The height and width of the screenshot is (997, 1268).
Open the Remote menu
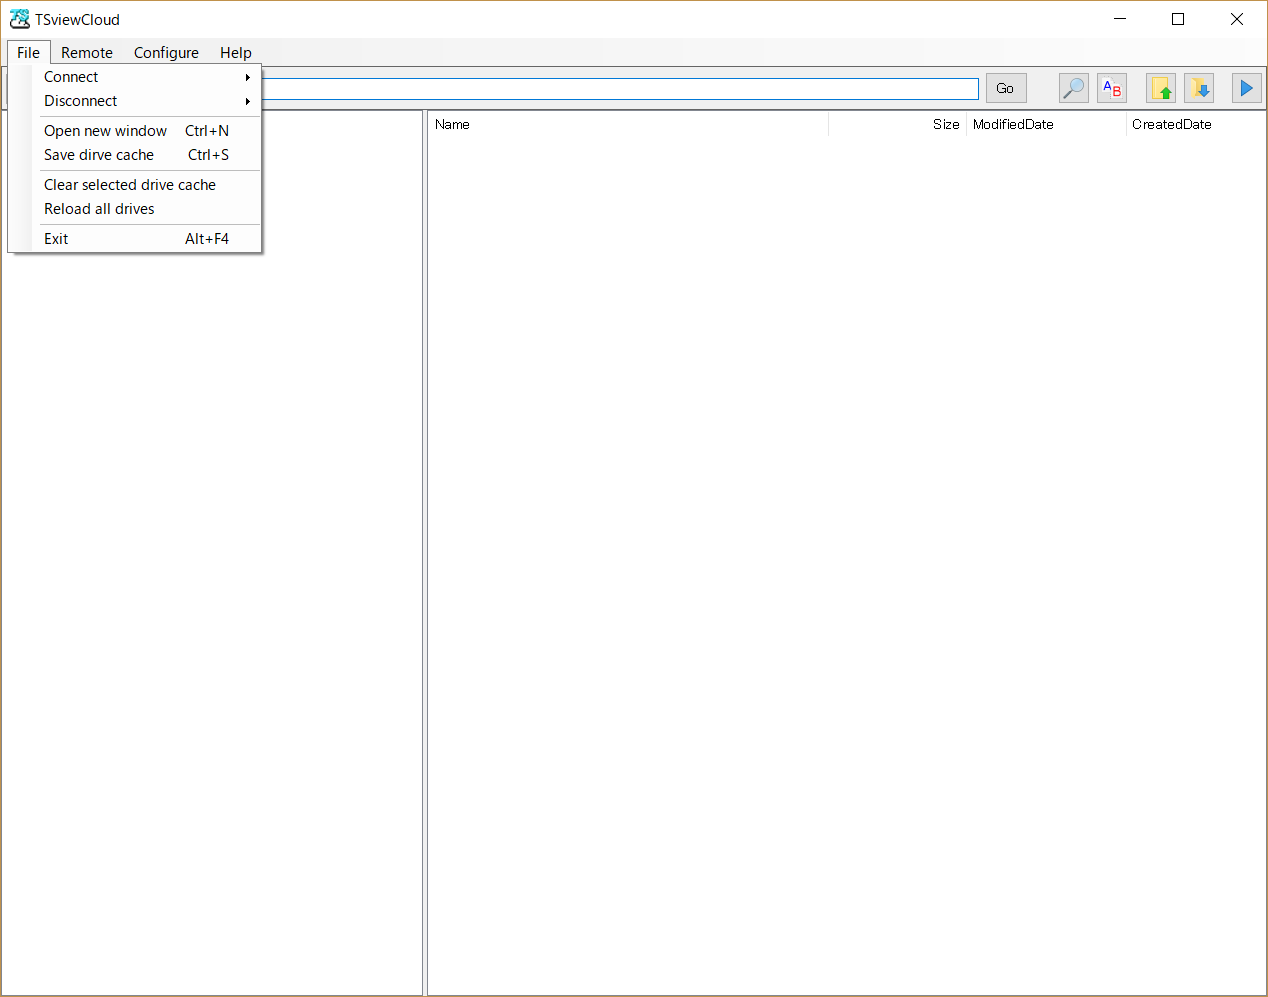87,53
